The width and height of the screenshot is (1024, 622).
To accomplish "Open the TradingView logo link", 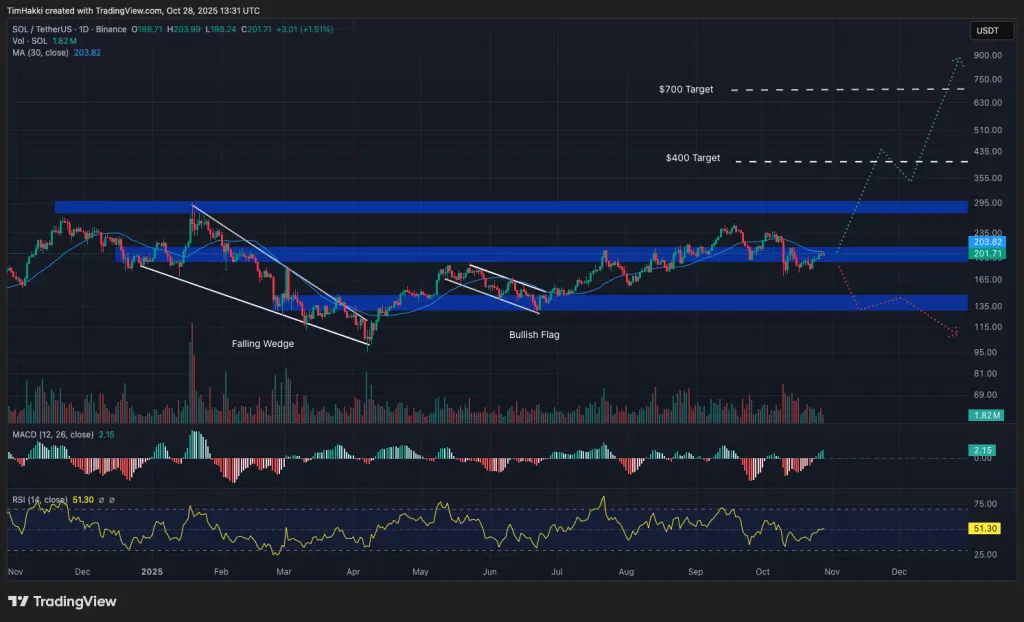I will coord(62,602).
